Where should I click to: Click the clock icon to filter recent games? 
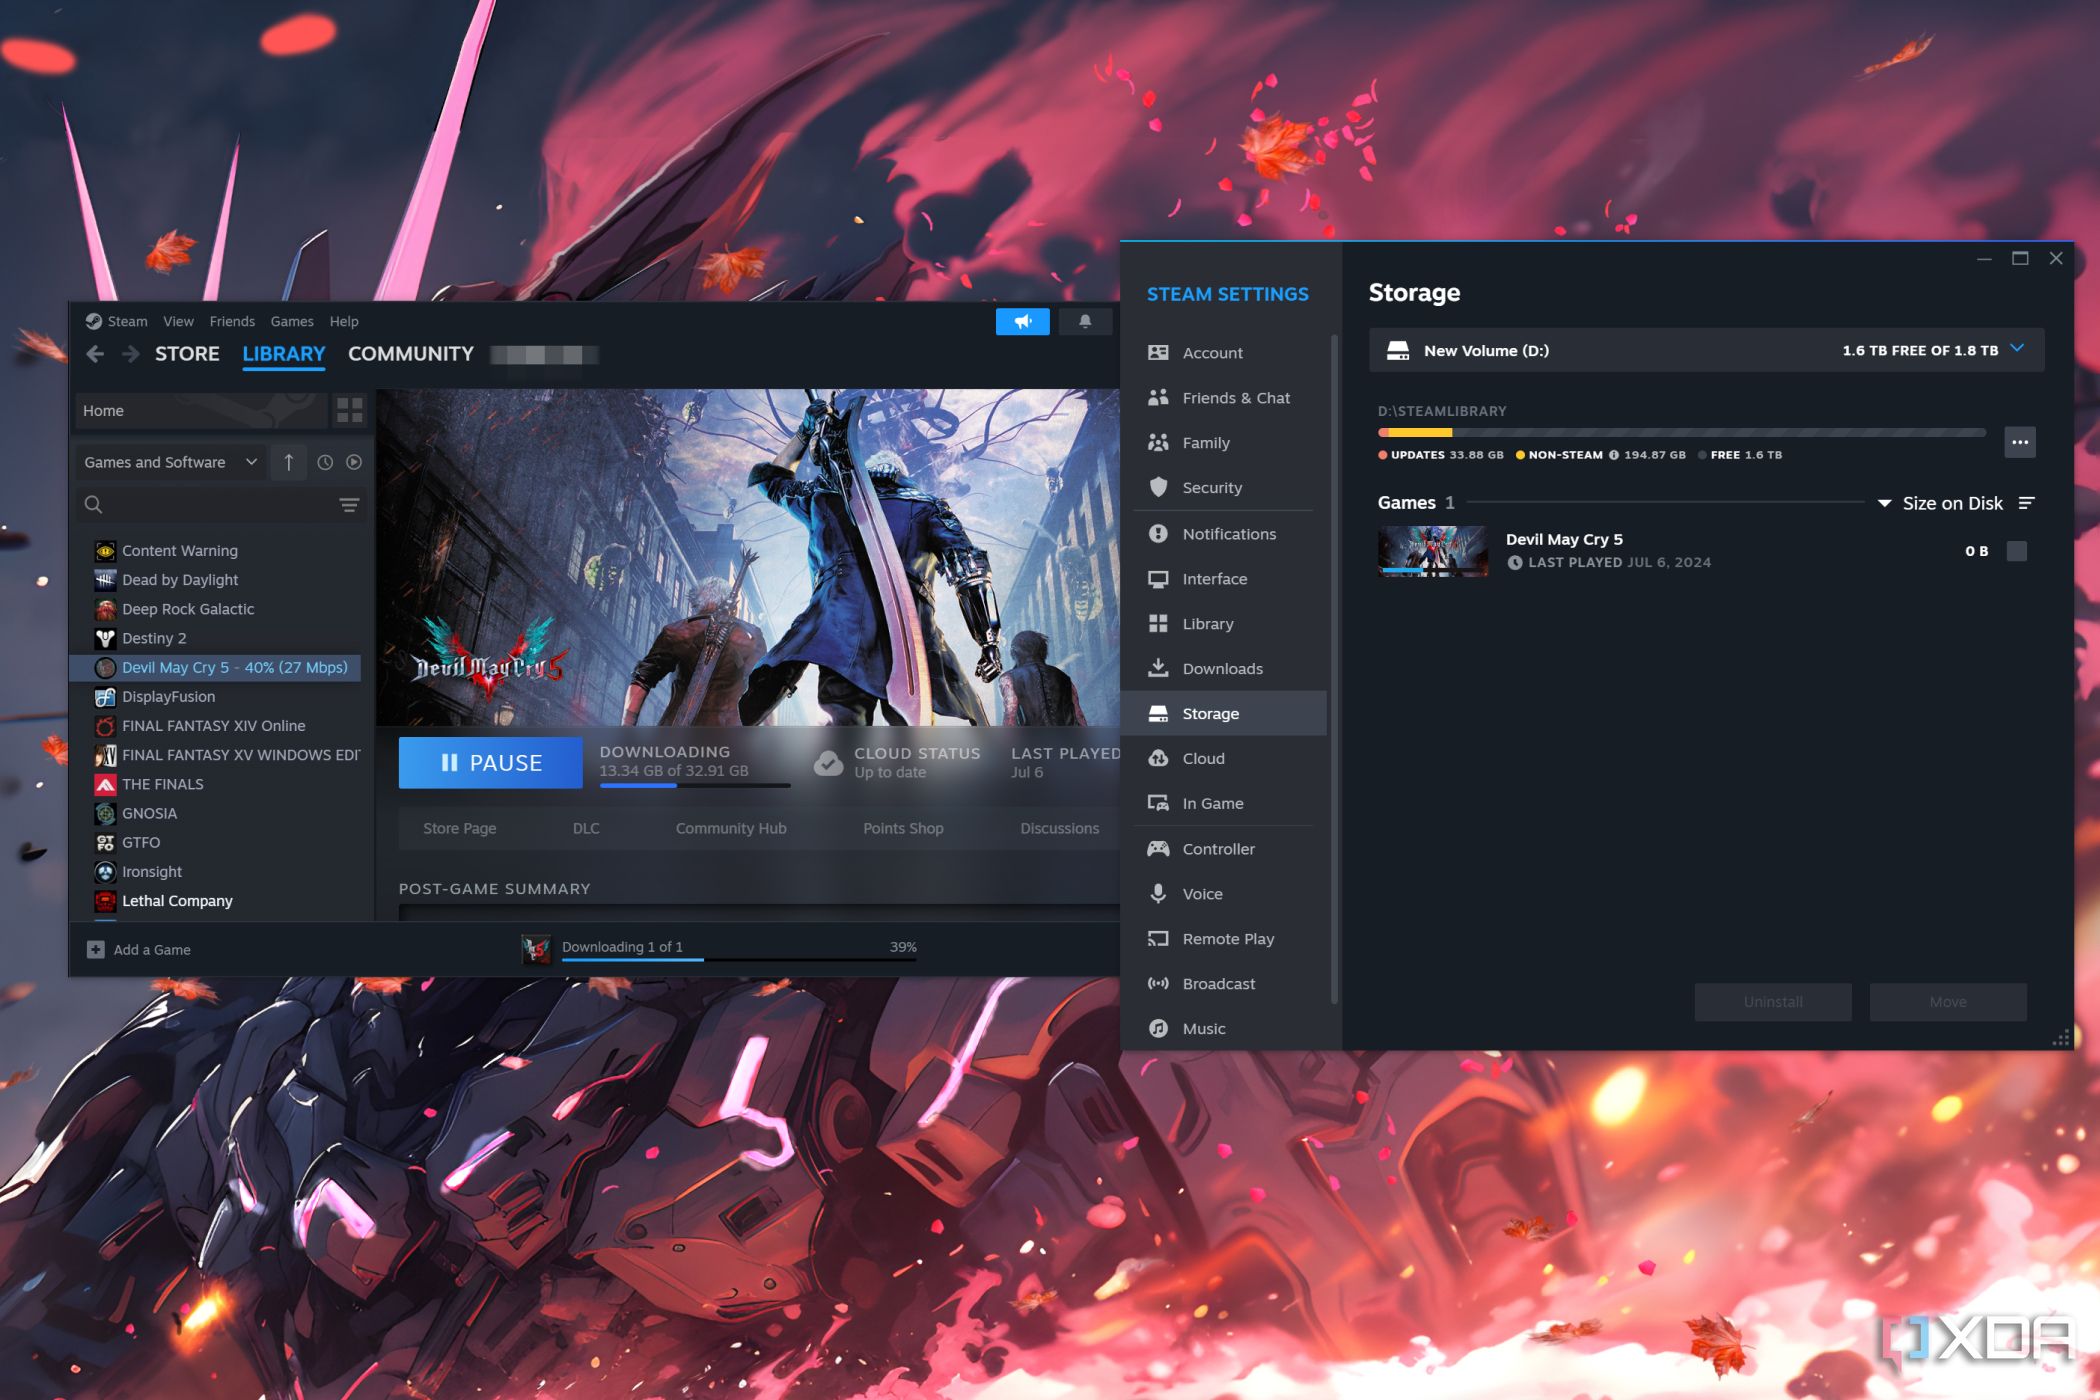tap(323, 461)
